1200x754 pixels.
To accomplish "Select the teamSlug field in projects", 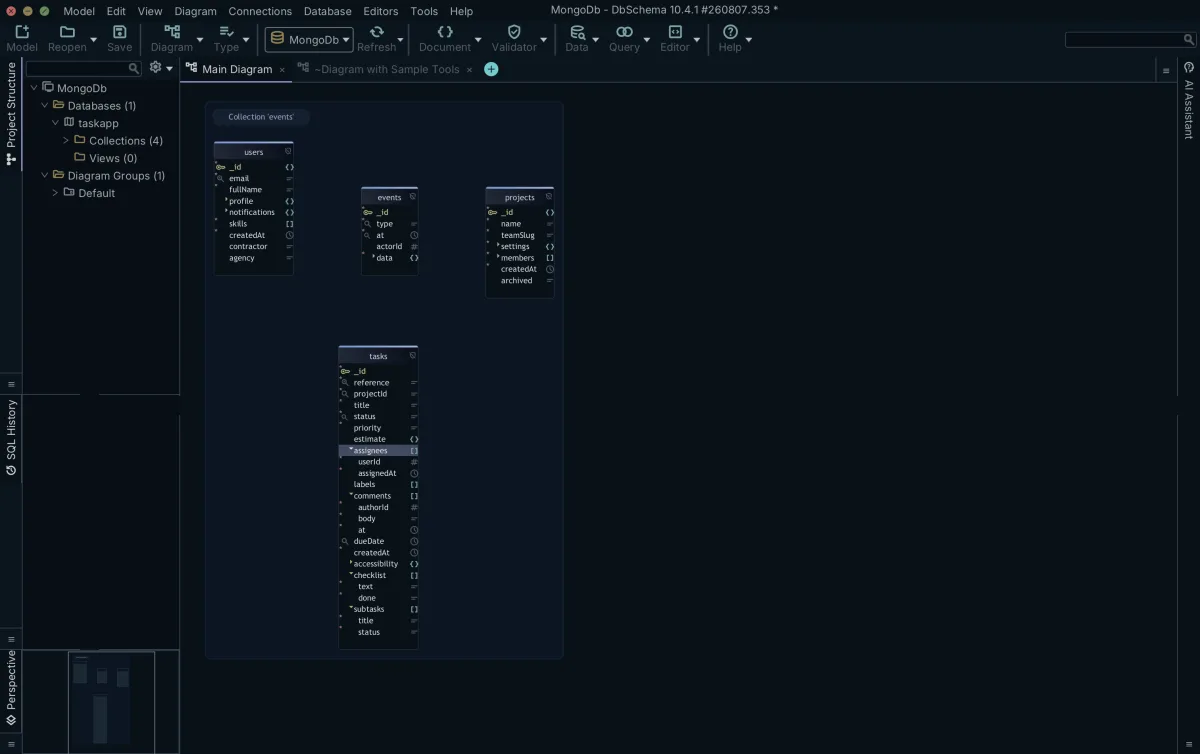I will (520, 235).
